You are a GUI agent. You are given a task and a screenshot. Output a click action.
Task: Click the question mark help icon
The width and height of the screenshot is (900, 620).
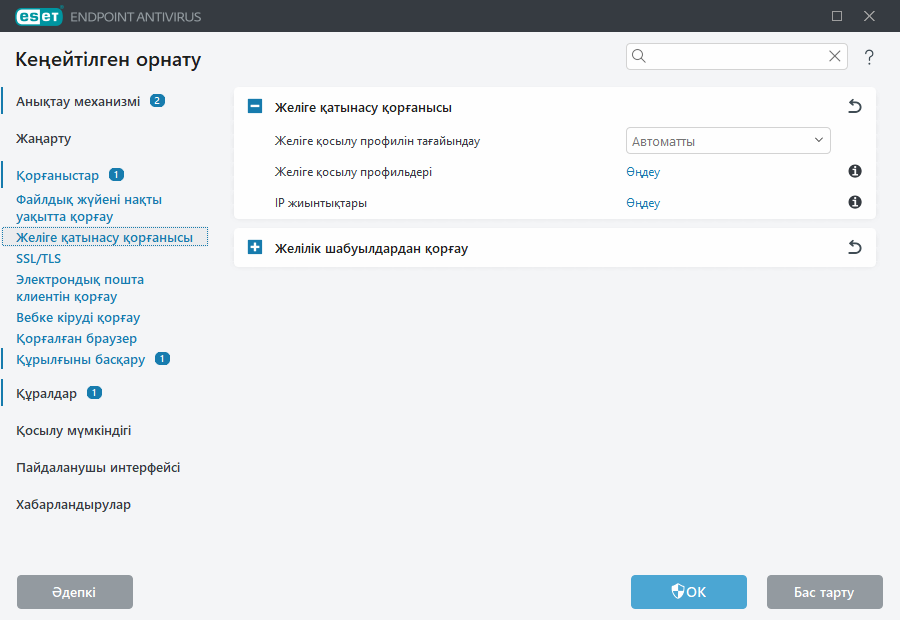(869, 57)
